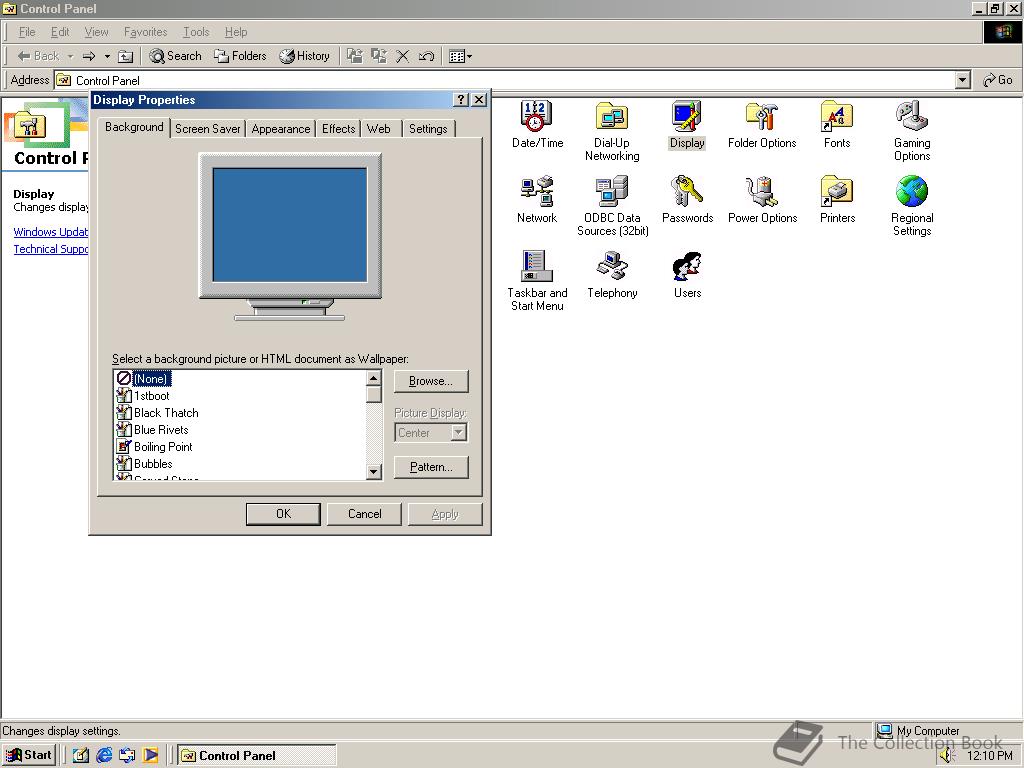This screenshot has height=768, width=1024.
Task: Switch to the Effects tab
Action: [338, 129]
